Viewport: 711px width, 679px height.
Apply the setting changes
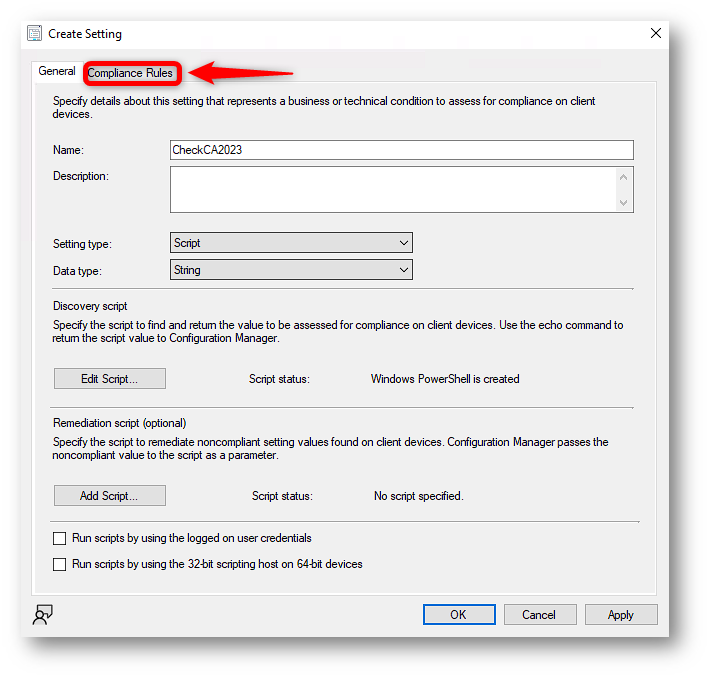point(621,615)
